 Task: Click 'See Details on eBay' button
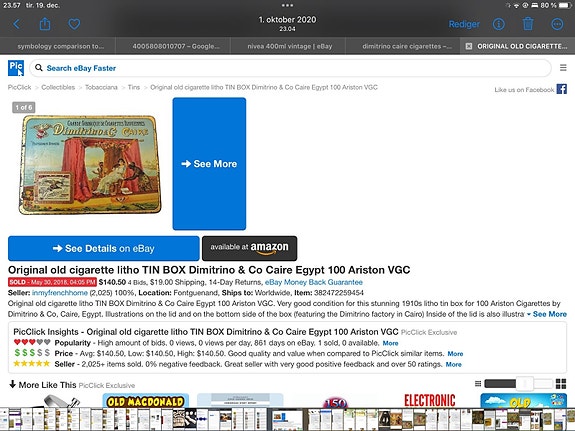pos(104,248)
